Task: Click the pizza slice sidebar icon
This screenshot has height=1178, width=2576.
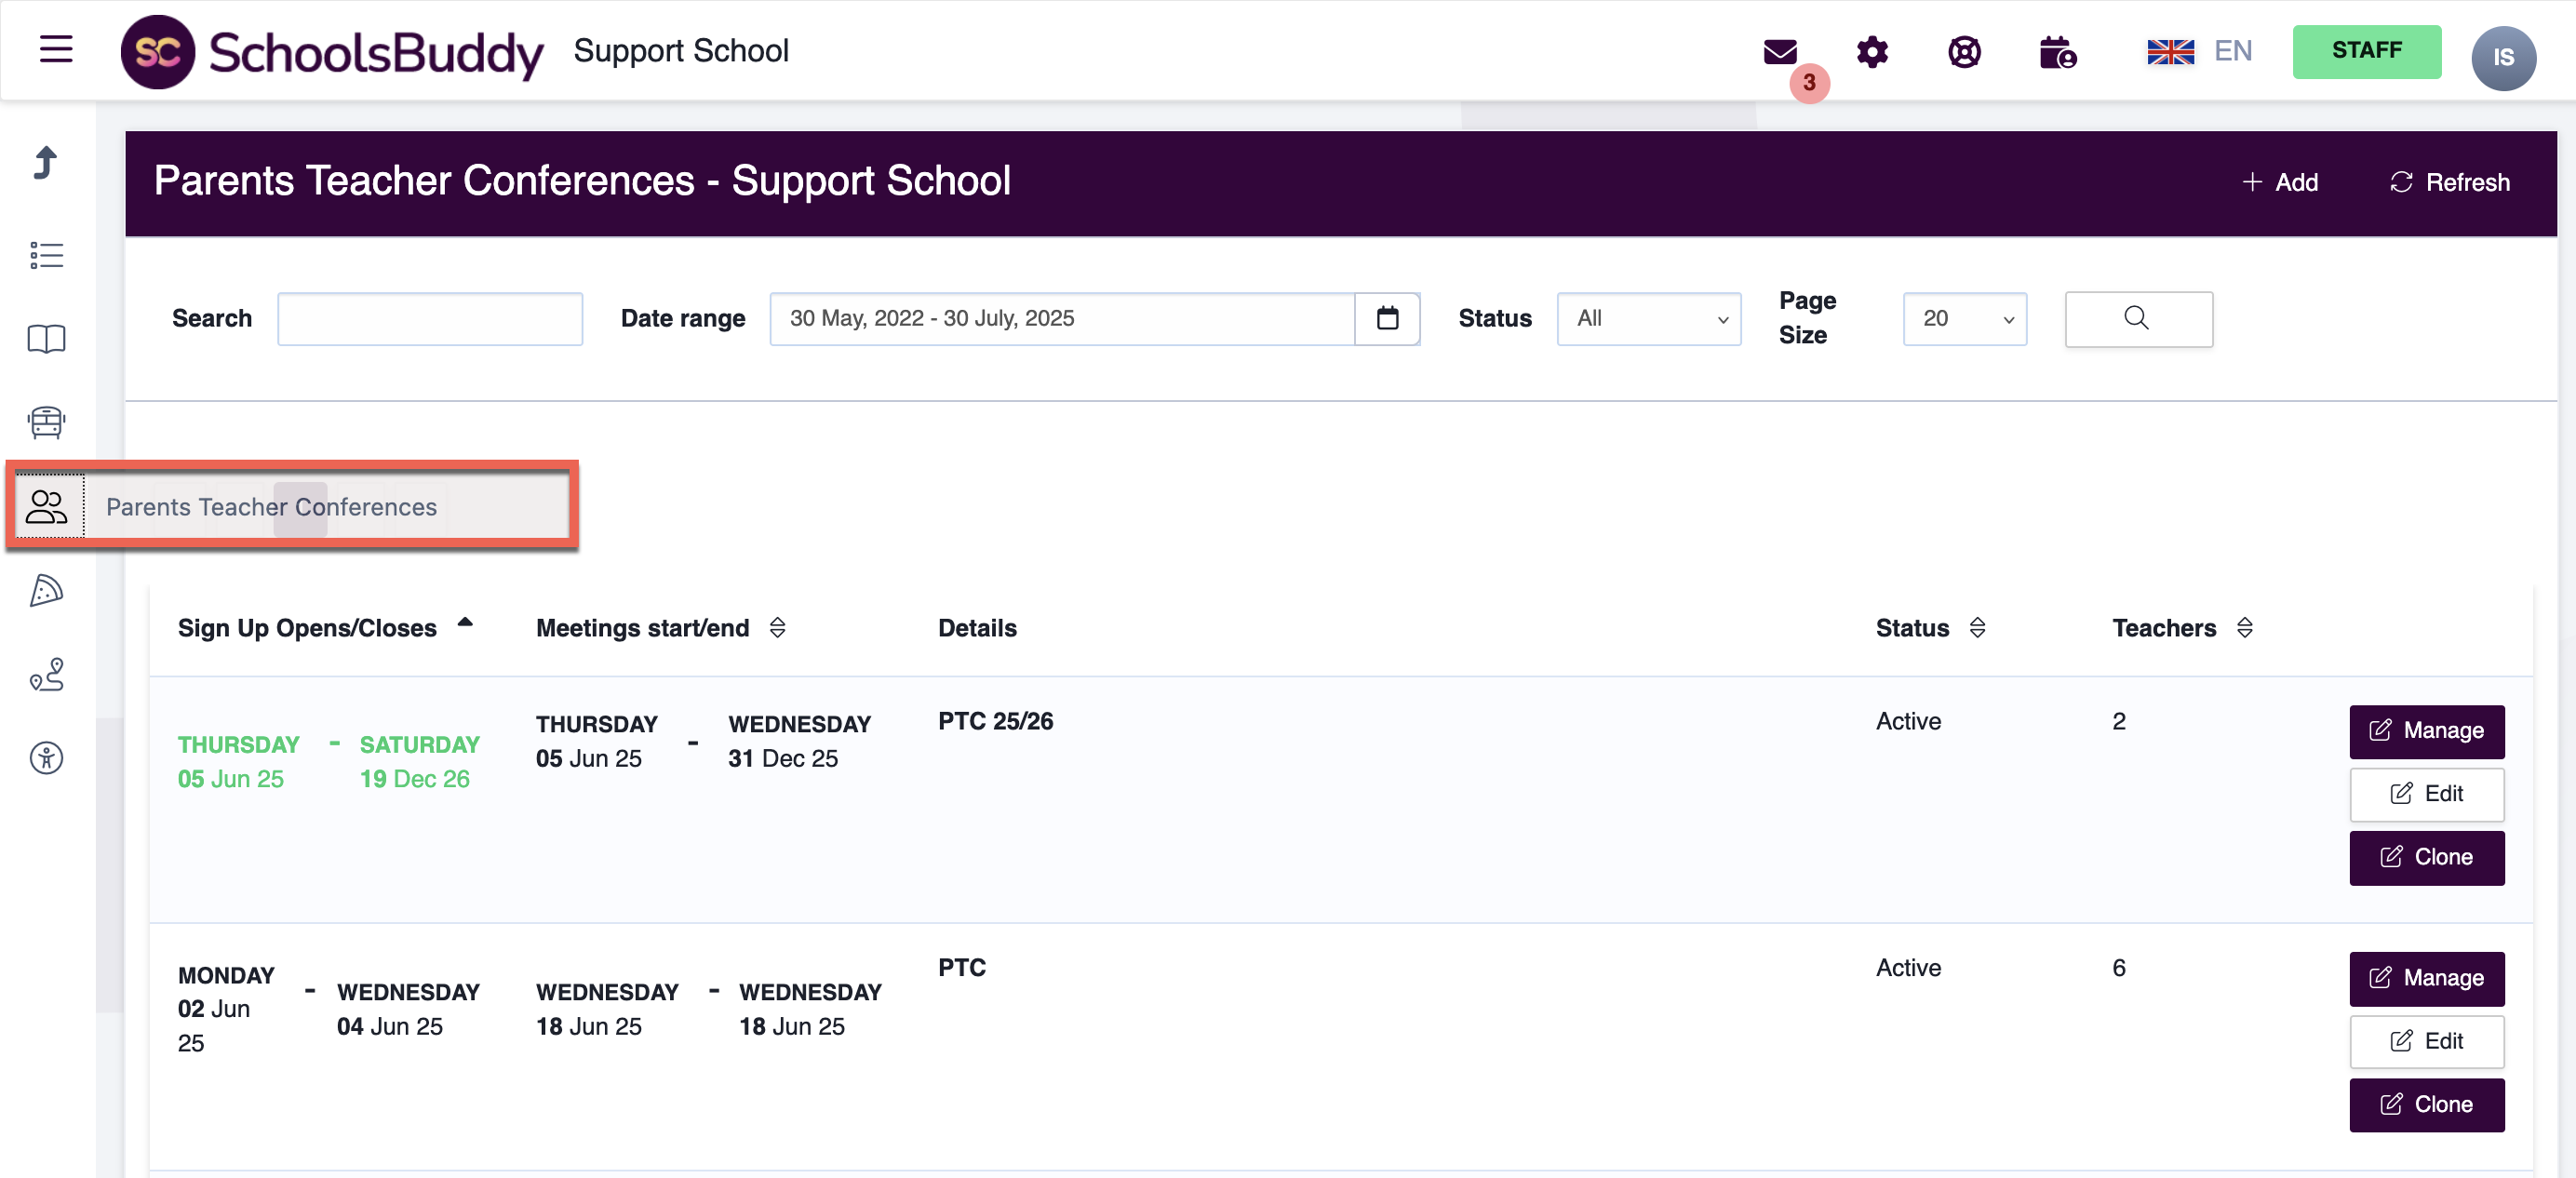Action: 46,591
